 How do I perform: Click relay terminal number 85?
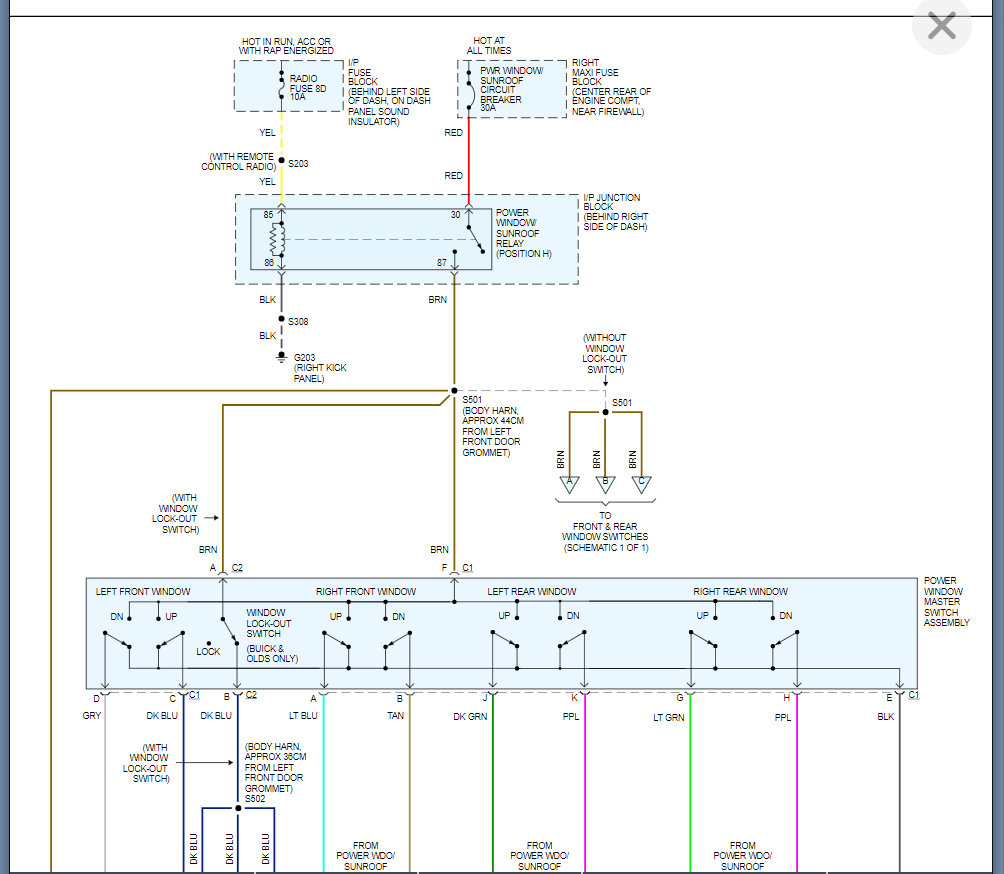pyautogui.click(x=268, y=214)
